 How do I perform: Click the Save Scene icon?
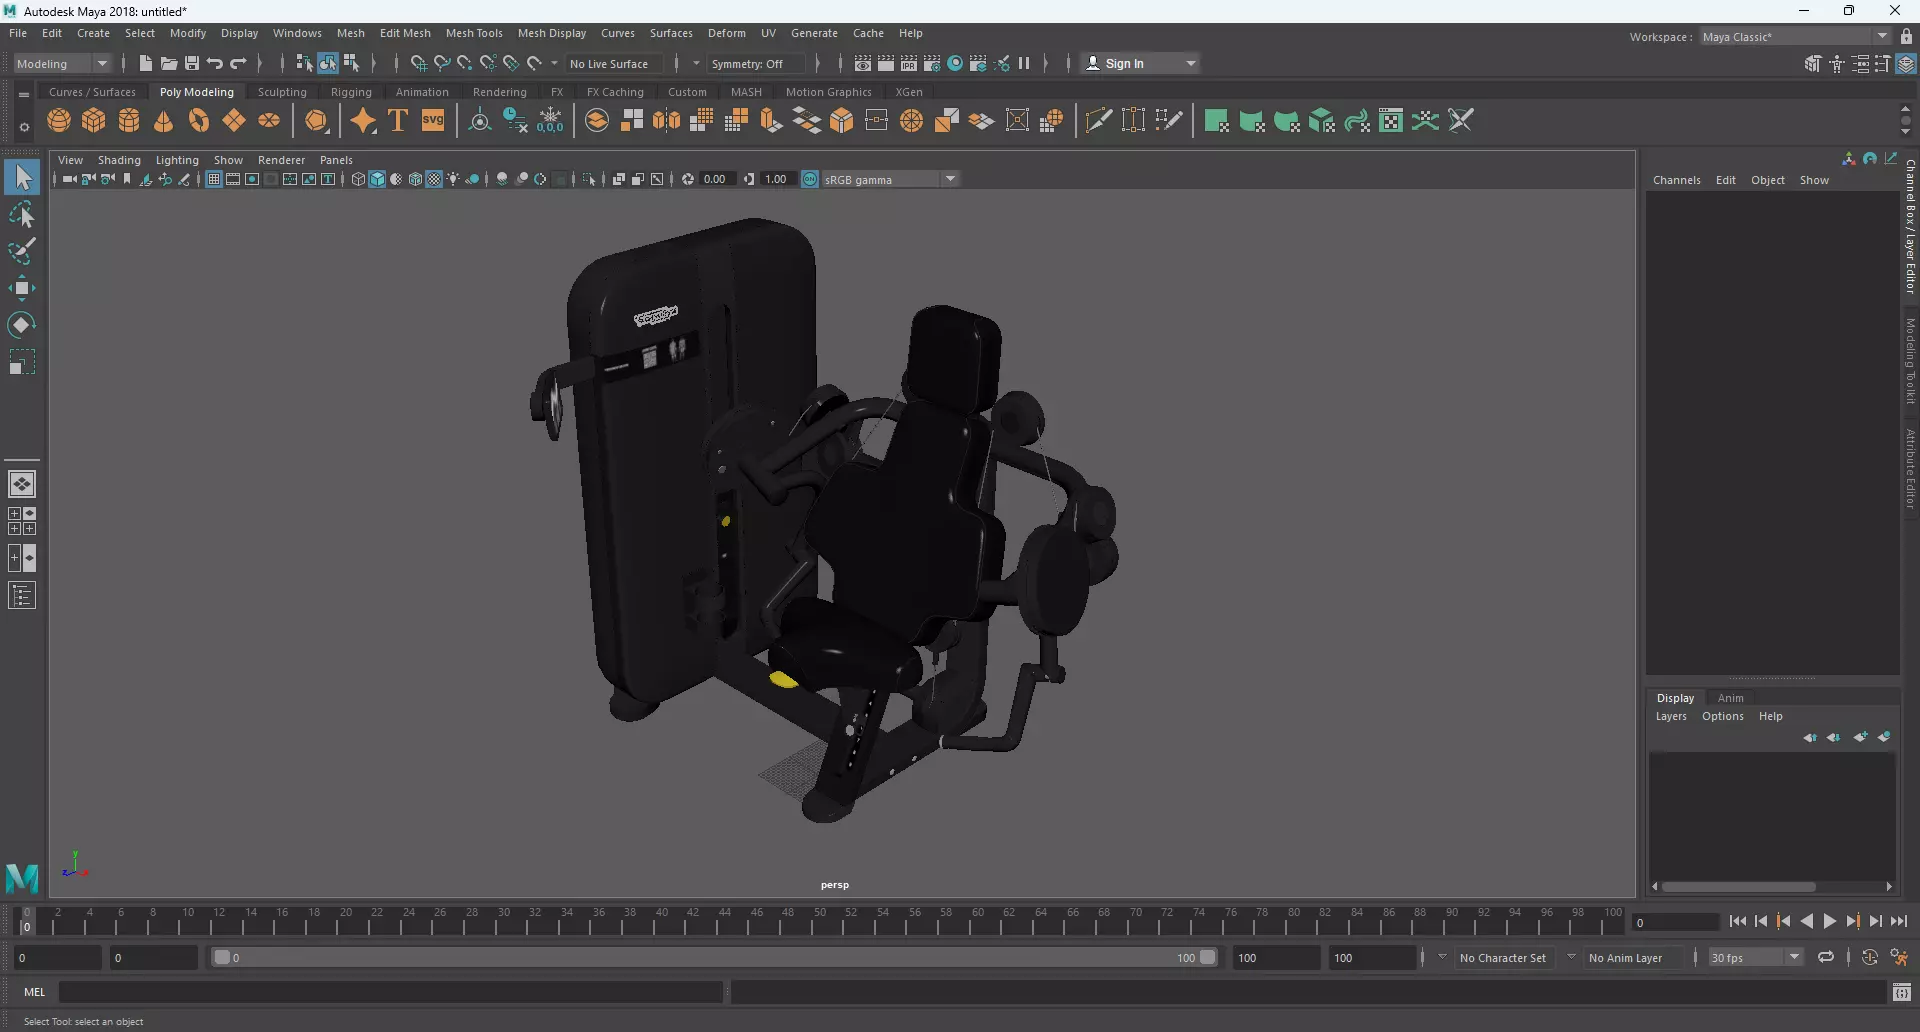[x=192, y=63]
